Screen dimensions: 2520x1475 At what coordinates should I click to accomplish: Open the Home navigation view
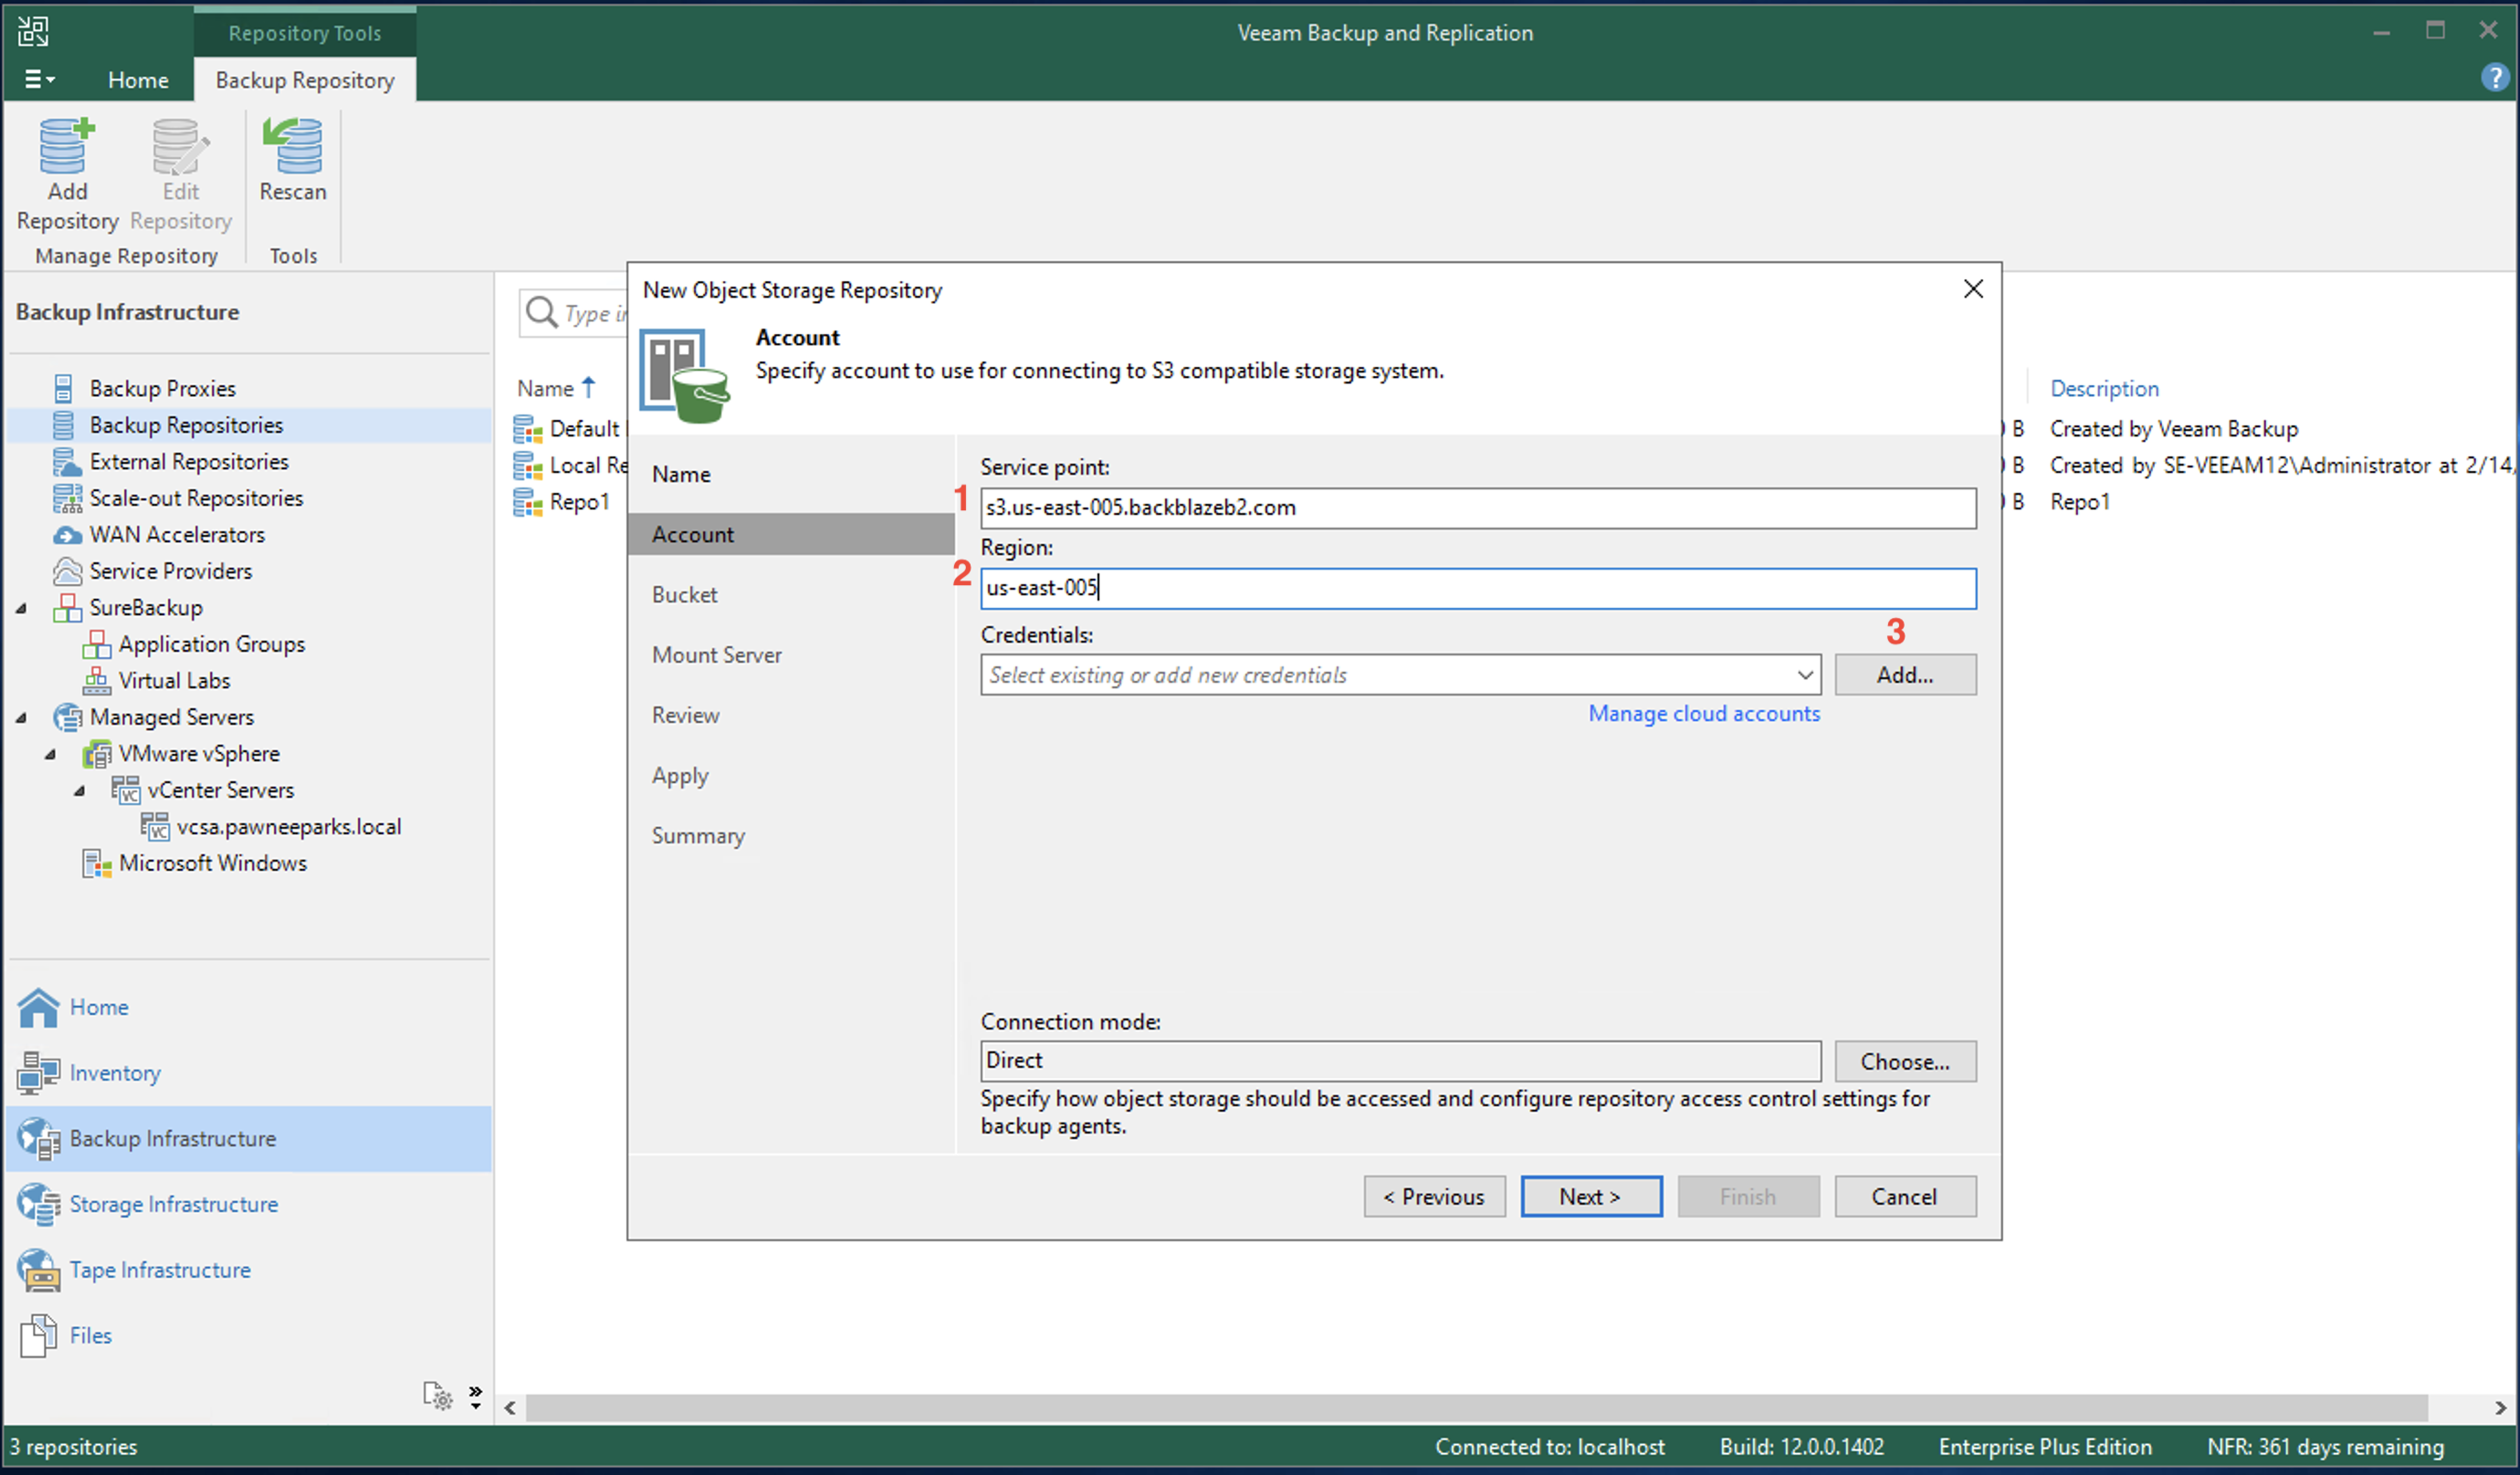pos(99,1007)
